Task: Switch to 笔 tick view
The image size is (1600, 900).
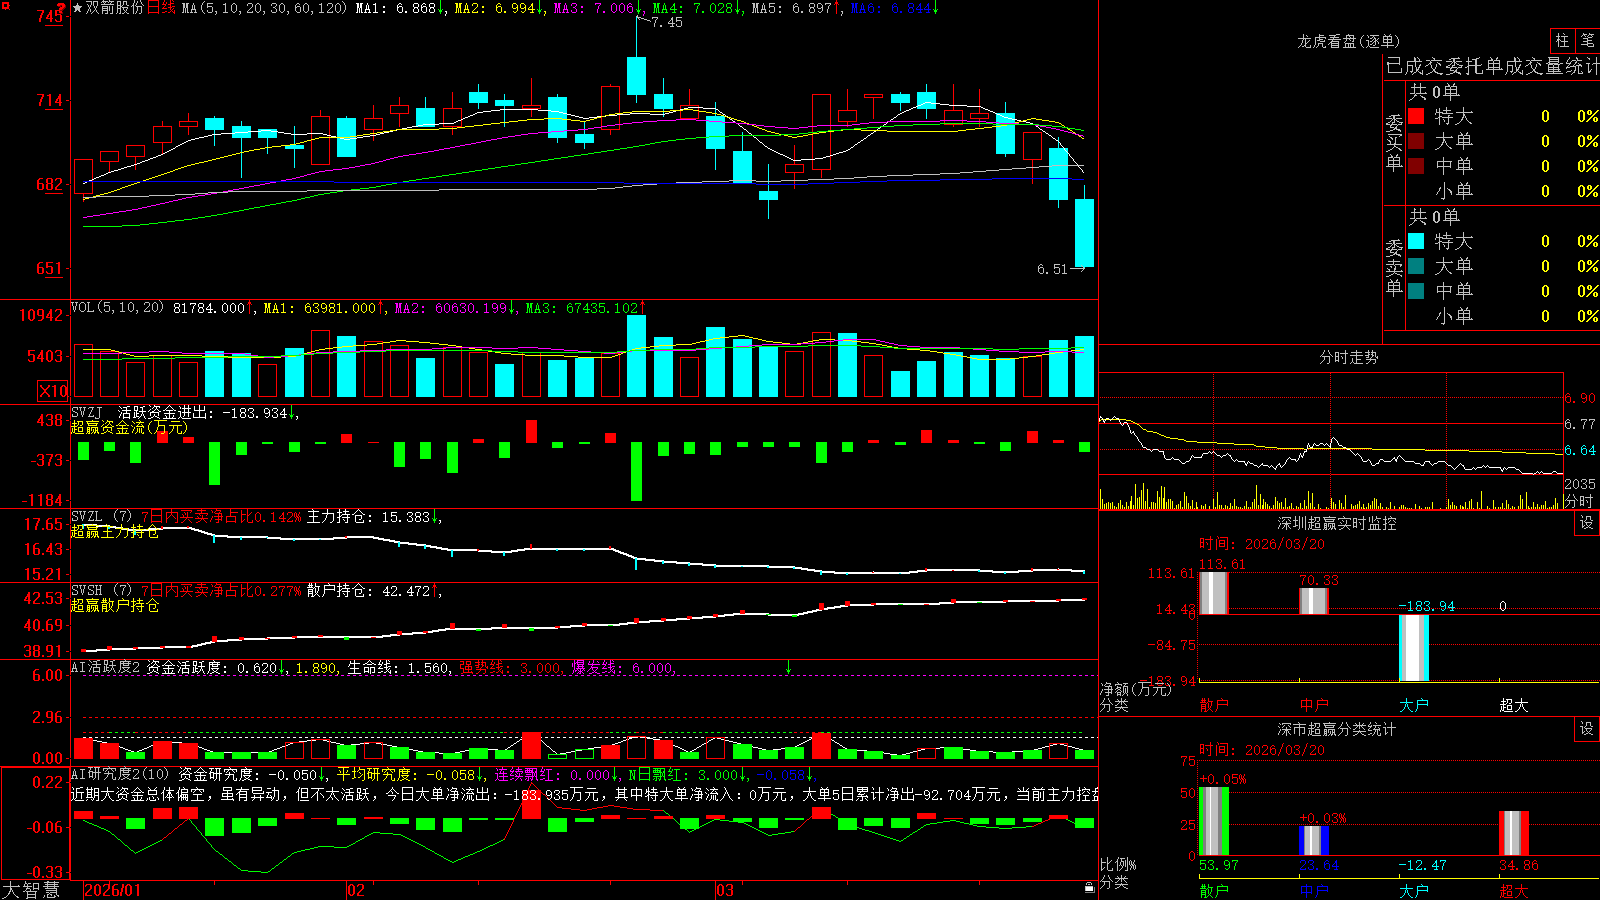Action: 1588,41
